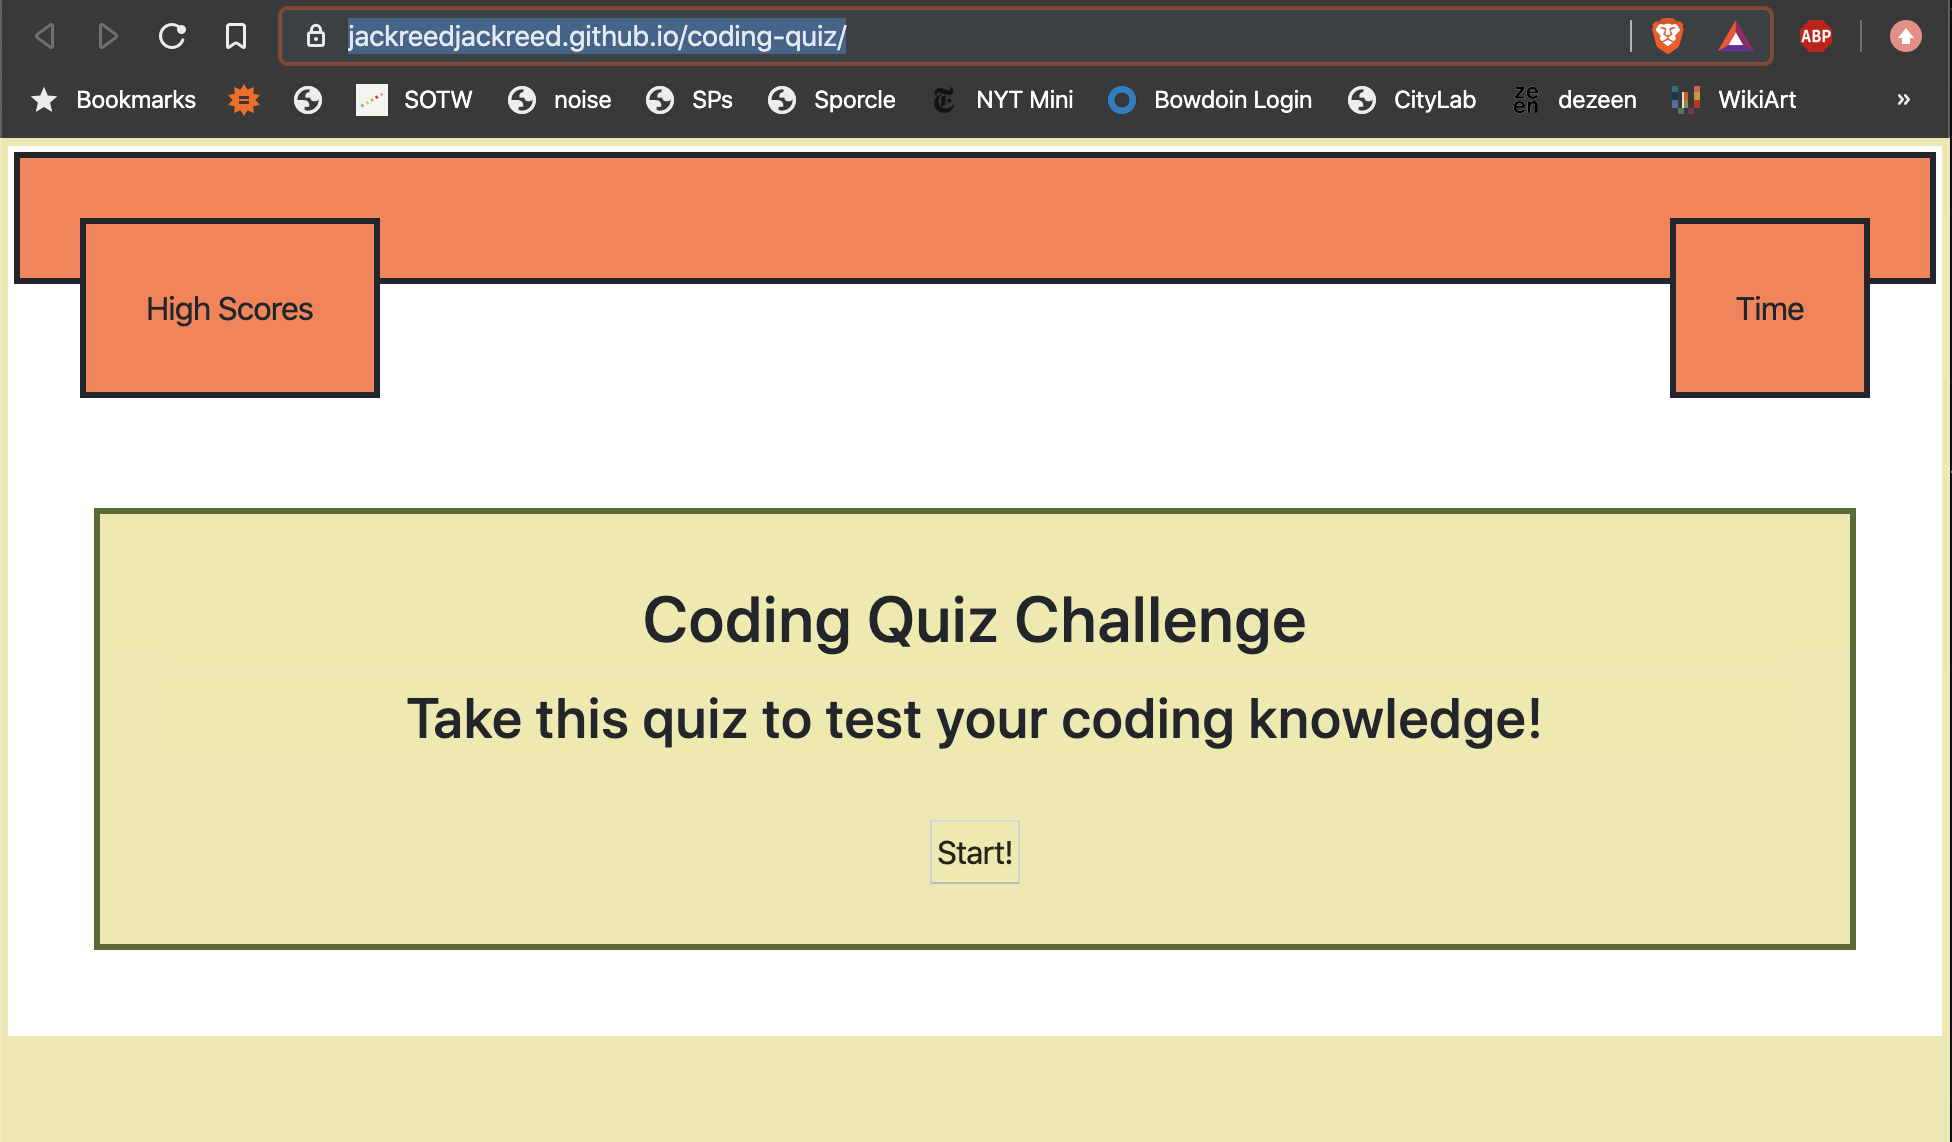The image size is (1952, 1142).
Task: Click the bookmarks overflow chevron
Action: click(x=1904, y=99)
